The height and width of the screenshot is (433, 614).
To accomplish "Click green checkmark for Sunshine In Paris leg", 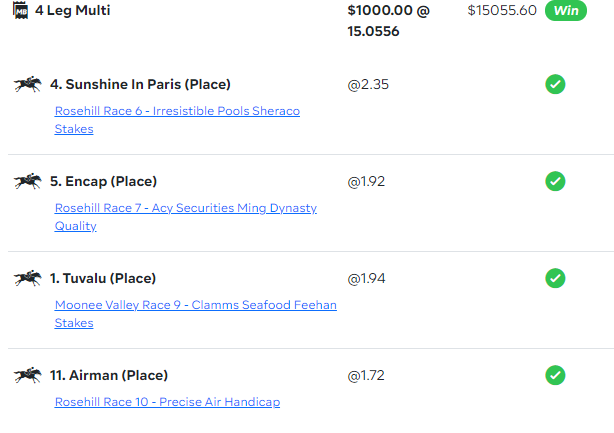I will click(555, 84).
